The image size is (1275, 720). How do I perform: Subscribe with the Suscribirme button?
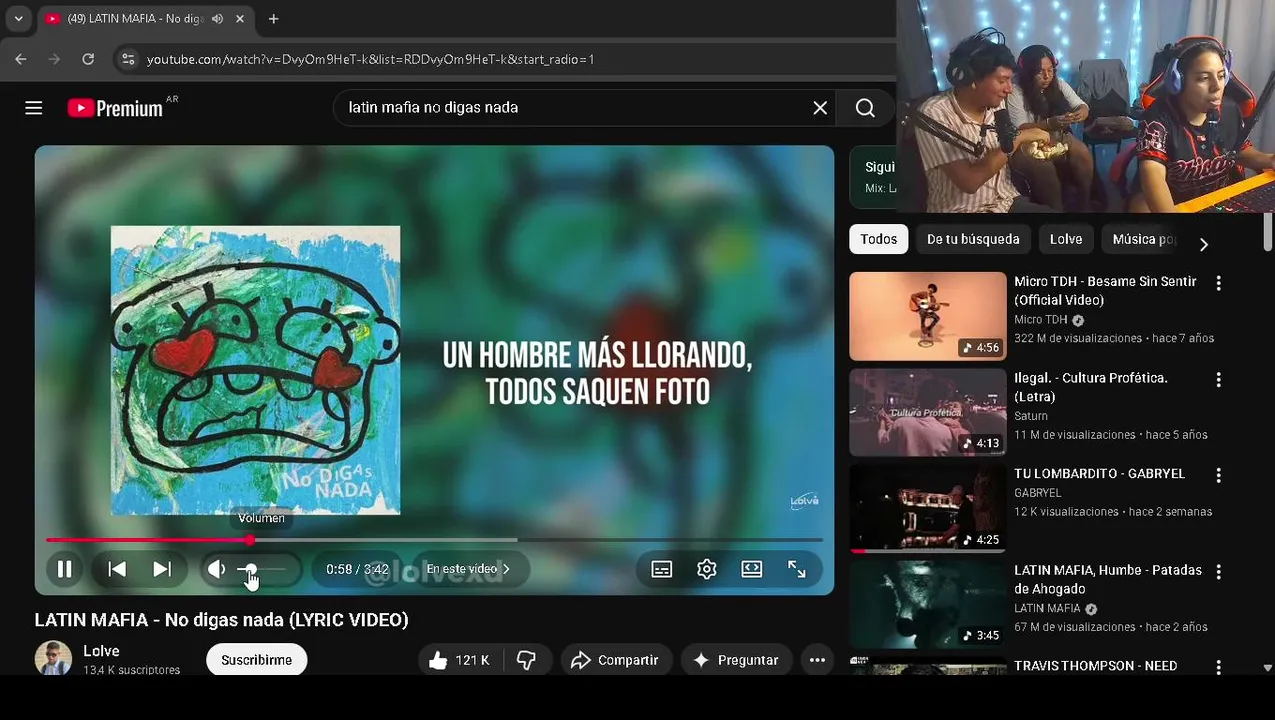256,660
